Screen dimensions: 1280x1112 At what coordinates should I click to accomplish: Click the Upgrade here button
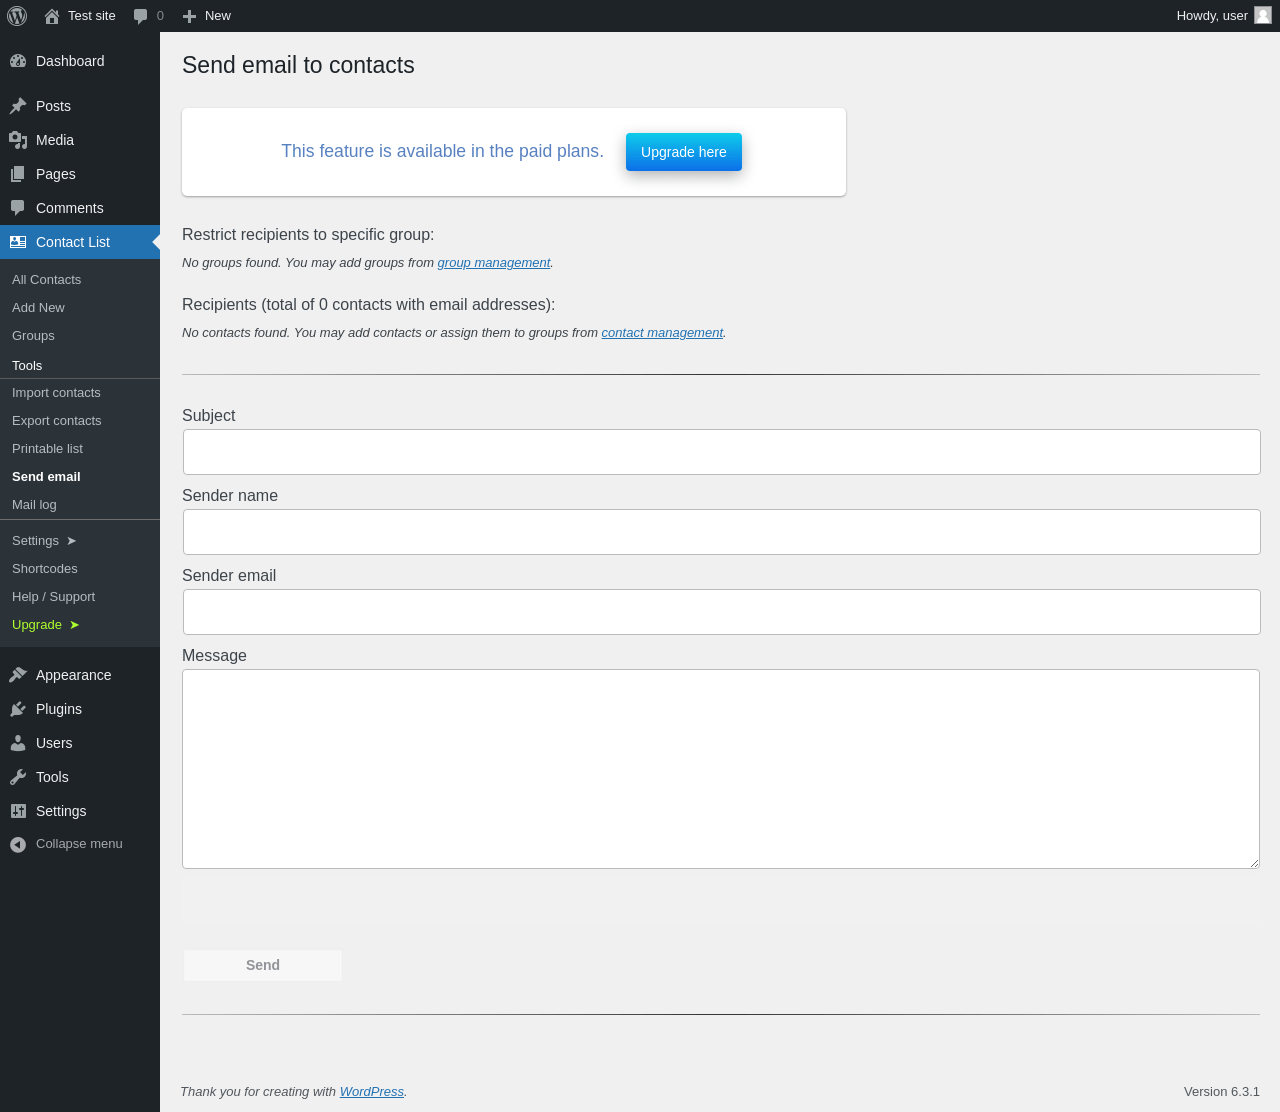(684, 152)
